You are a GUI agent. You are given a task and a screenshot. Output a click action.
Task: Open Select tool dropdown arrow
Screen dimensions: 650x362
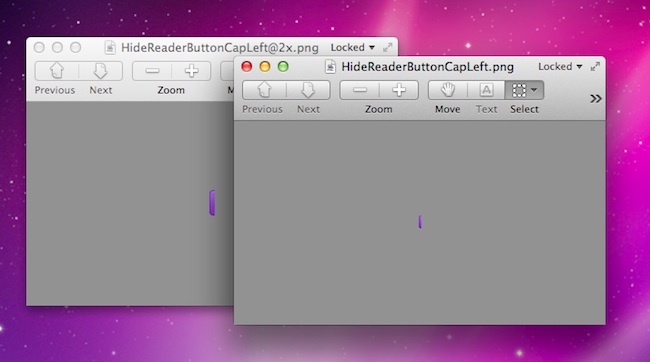(534, 90)
